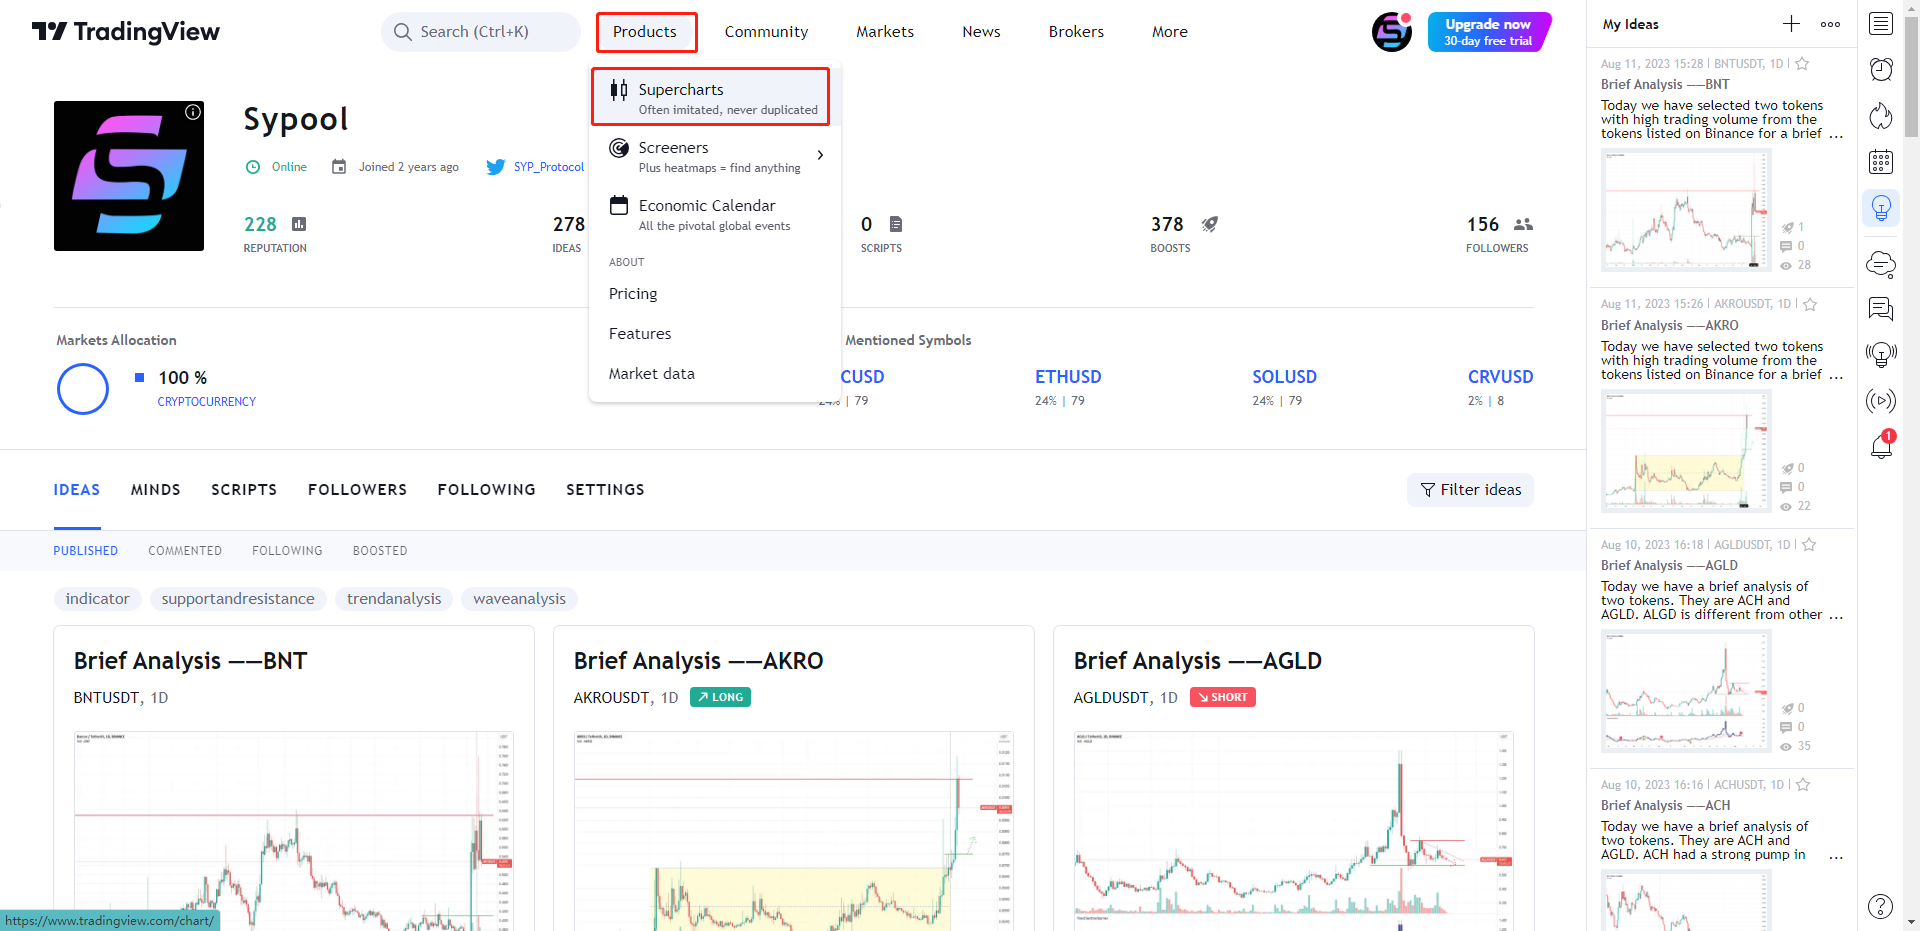Switch to the SETTINGS tab
This screenshot has height=931, width=1920.
coord(605,490)
